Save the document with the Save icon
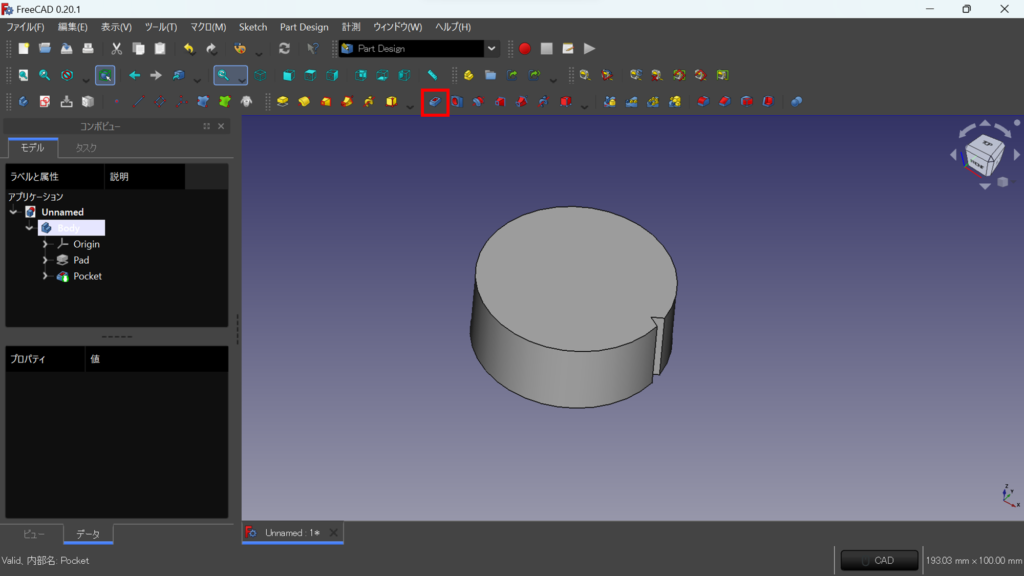The width and height of the screenshot is (1024, 576). 67,48
